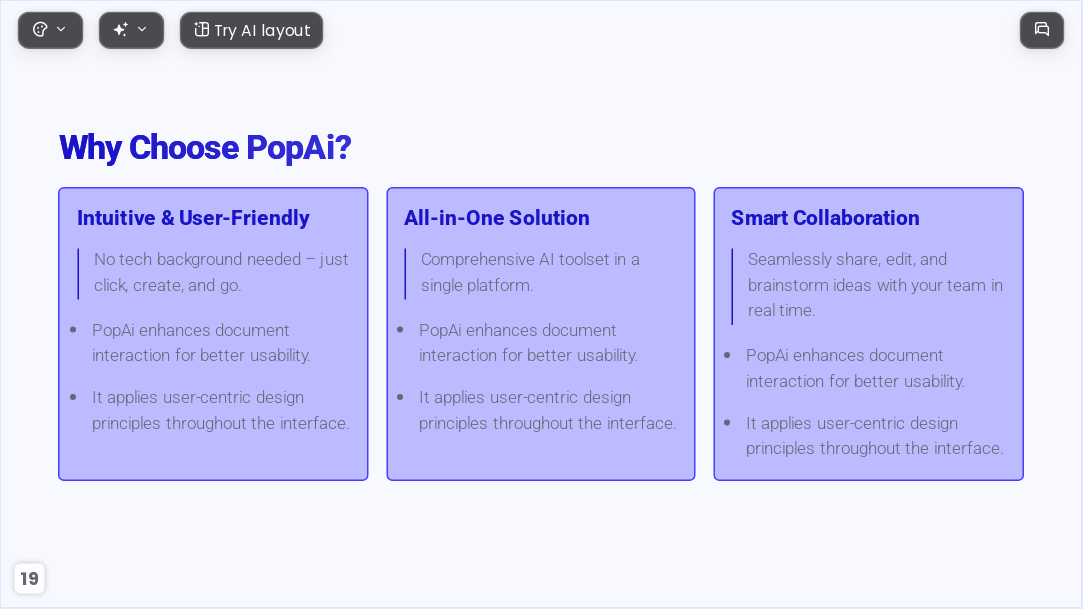Click the layout icon in Try AI layout
The height and width of the screenshot is (609, 1083).
(201, 30)
